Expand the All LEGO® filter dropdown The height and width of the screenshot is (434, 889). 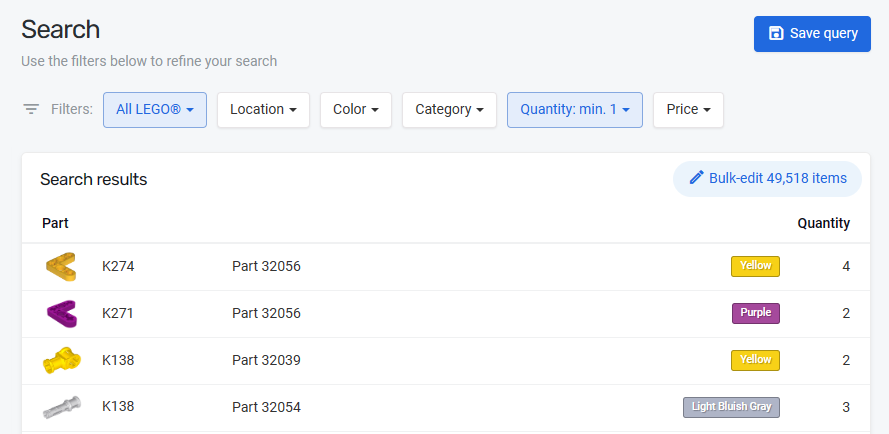point(154,110)
